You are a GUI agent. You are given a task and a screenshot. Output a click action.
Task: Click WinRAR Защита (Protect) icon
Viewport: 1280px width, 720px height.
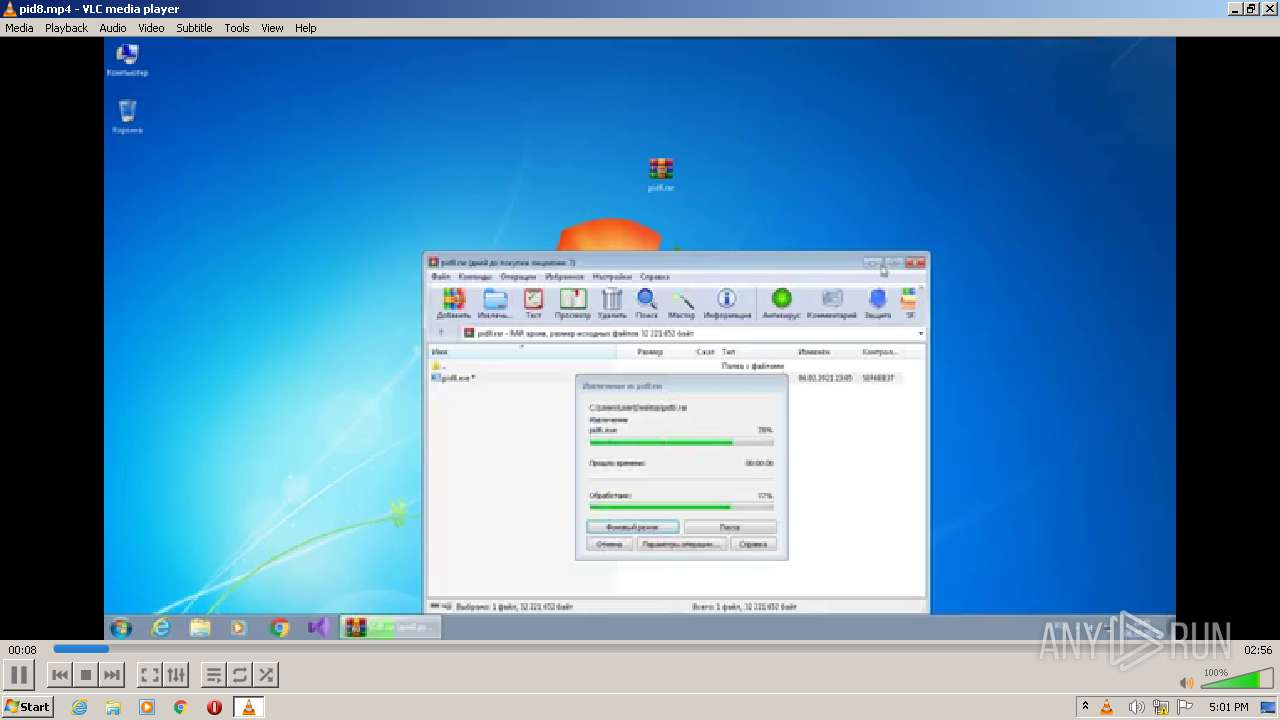[x=878, y=303]
